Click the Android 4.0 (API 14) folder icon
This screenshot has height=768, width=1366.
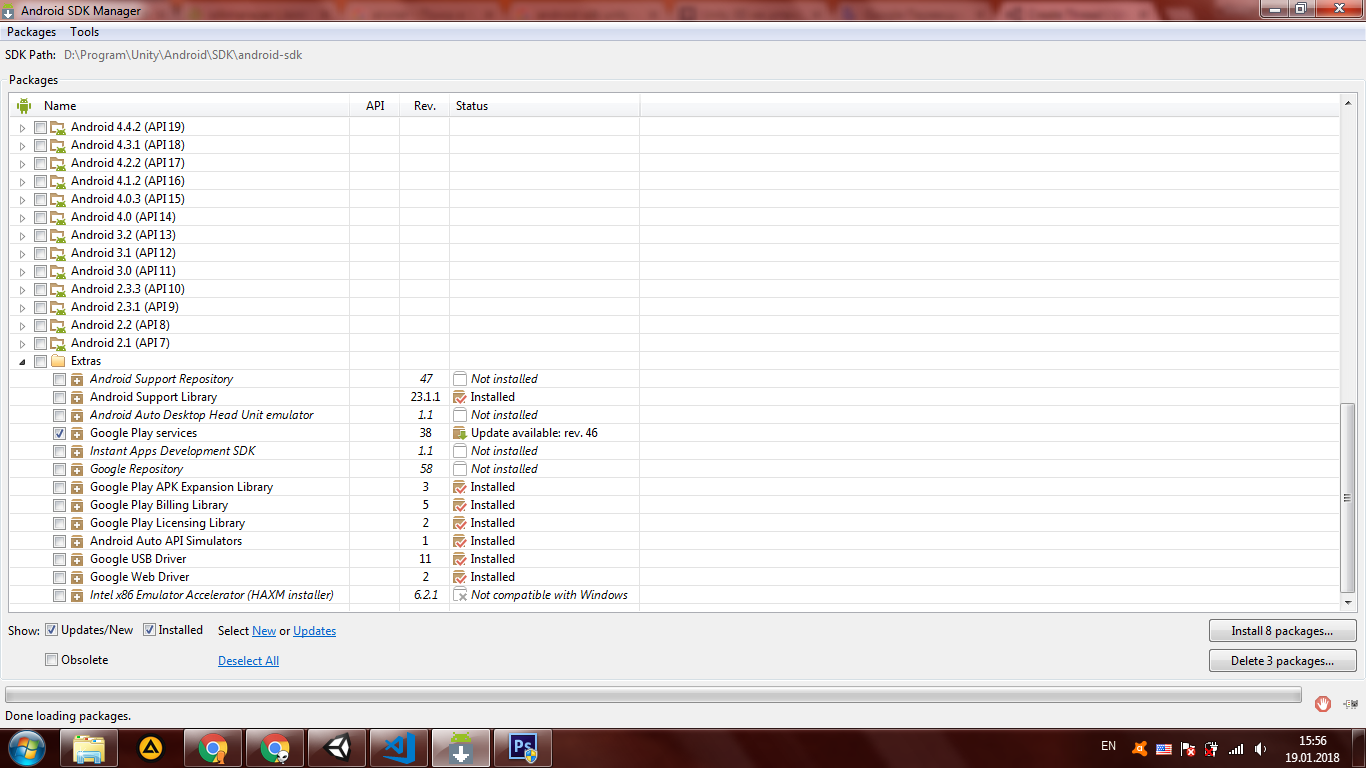(x=58, y=217)
